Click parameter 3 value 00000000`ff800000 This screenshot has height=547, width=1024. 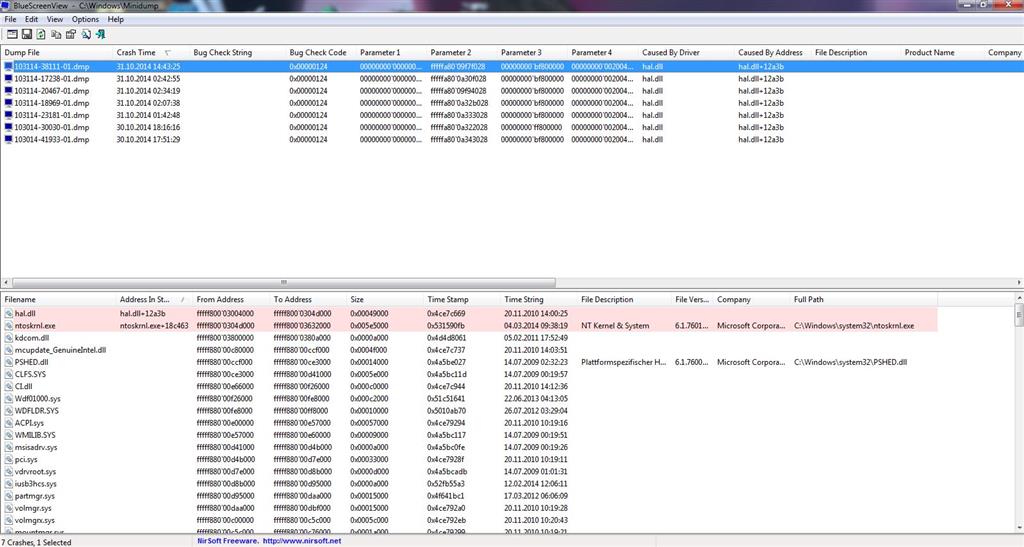pyautogui.click(x=532, y=127)
